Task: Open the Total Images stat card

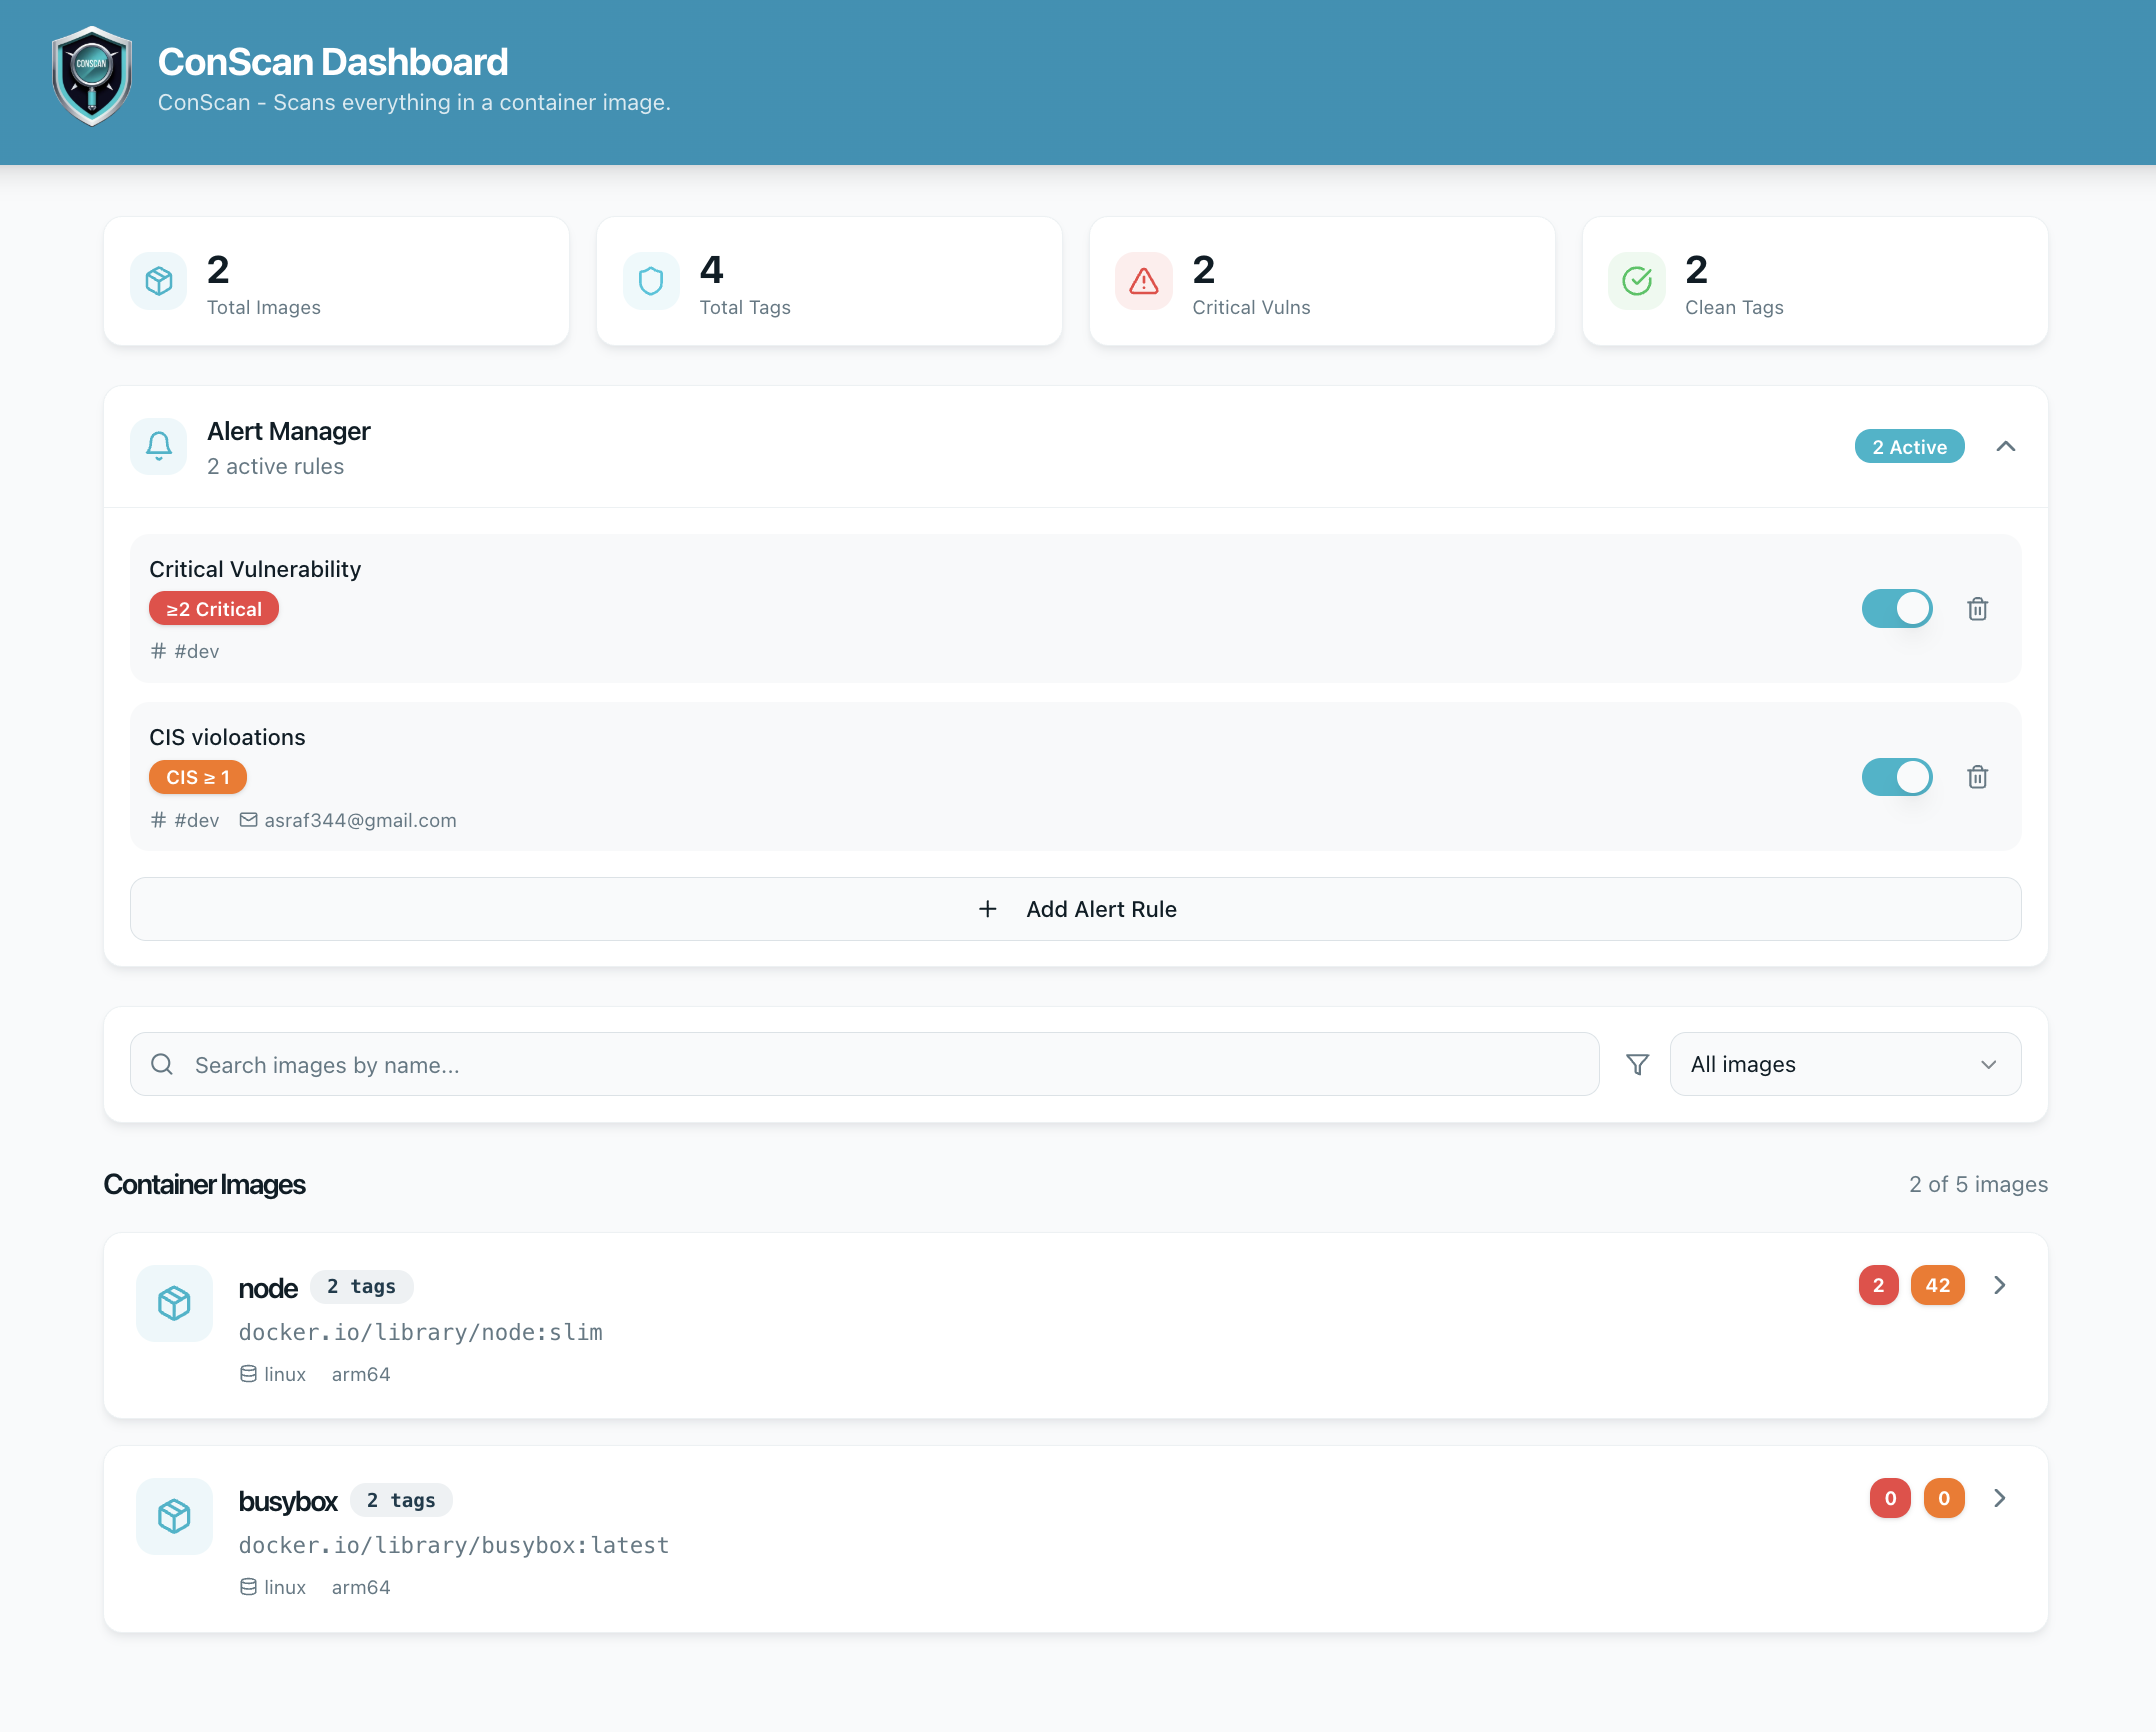Action: [x=336, y=282]
